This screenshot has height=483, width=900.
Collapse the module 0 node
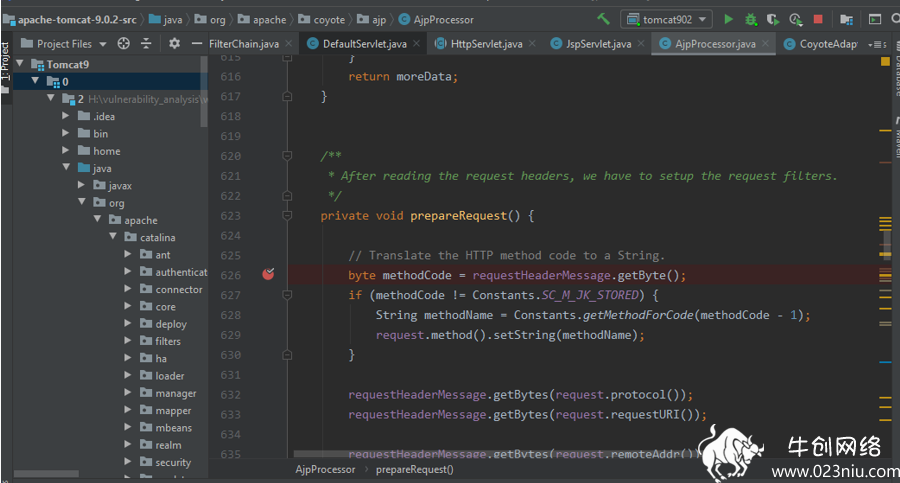click(36, 80)
